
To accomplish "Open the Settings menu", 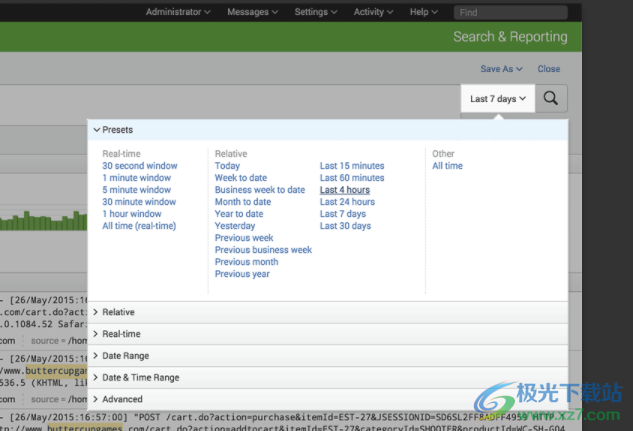I will click(x=316, y=12).
